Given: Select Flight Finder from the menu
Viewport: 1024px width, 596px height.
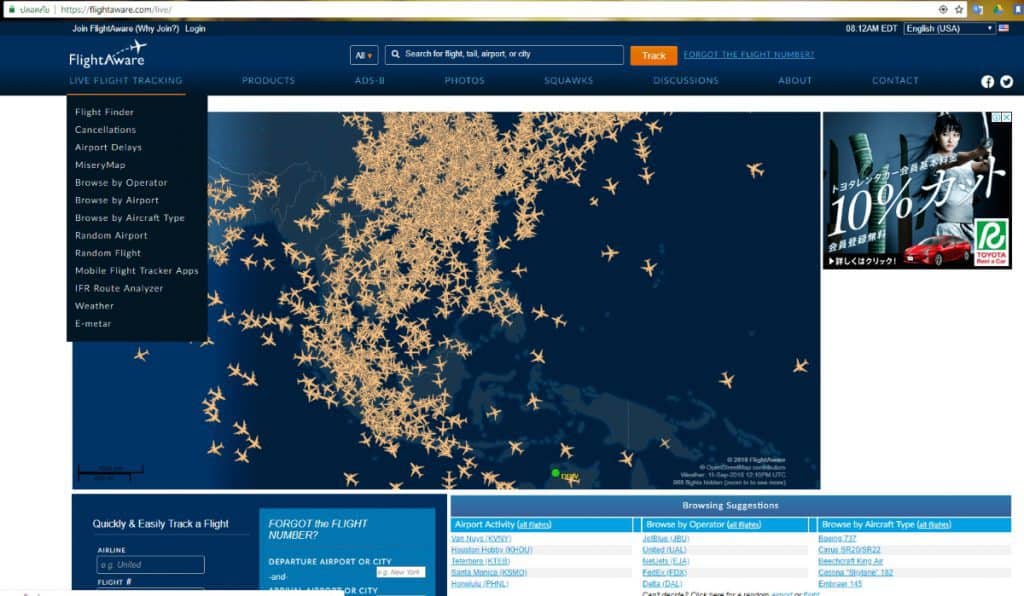Looking at the screenshot, I should pos(104,112).
